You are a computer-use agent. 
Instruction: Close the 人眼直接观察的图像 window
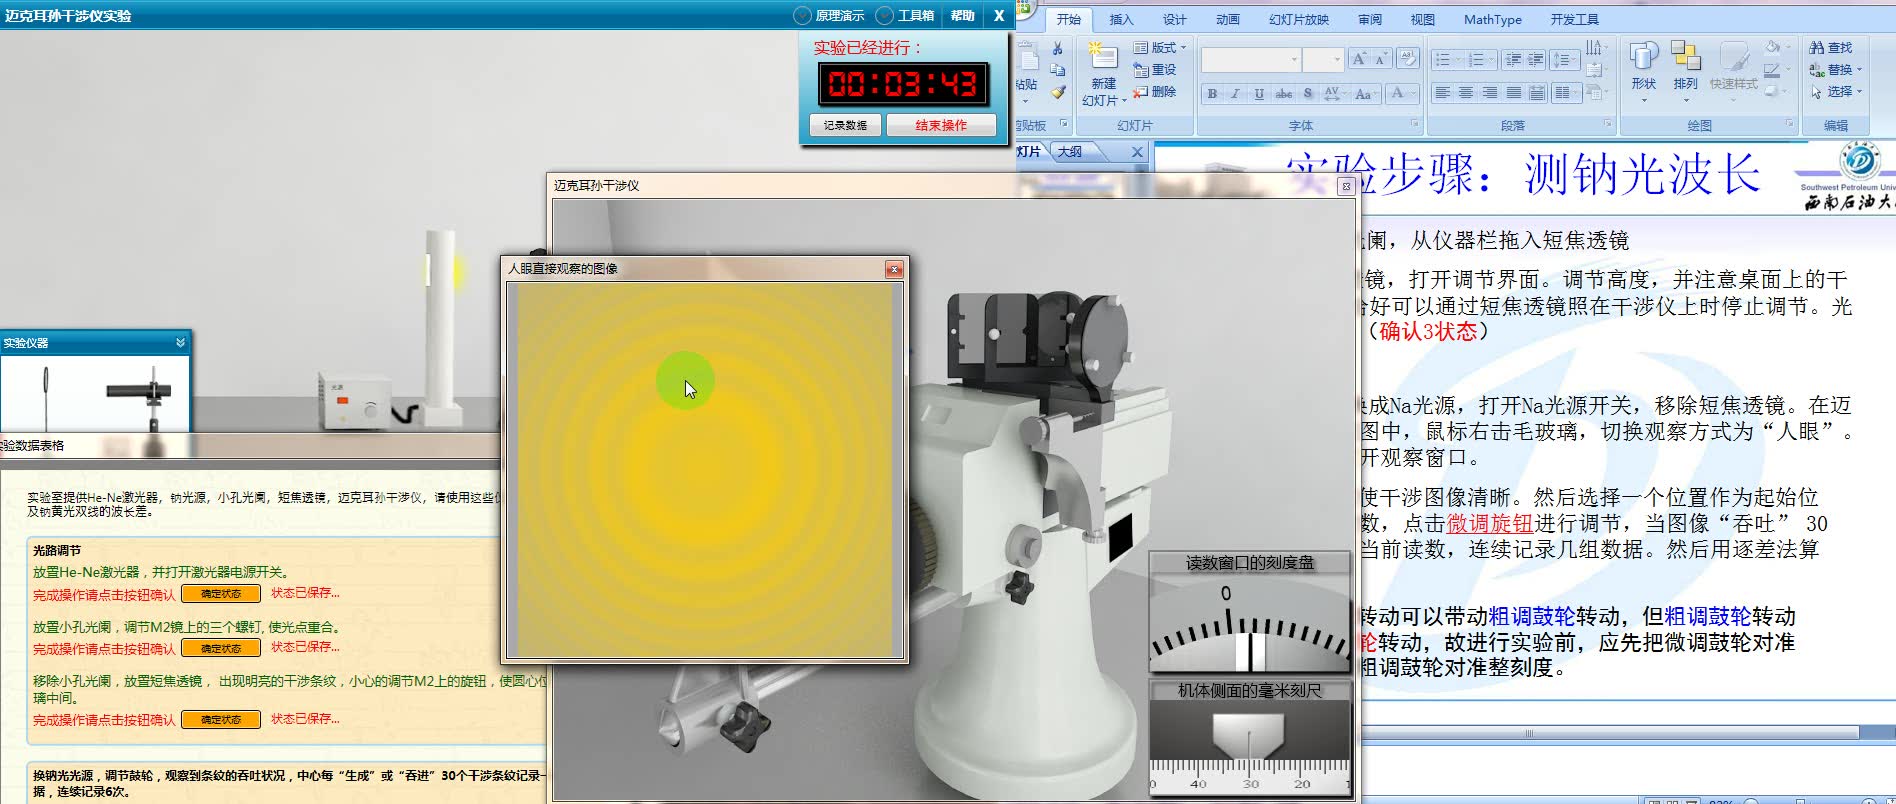coord(894,269)
